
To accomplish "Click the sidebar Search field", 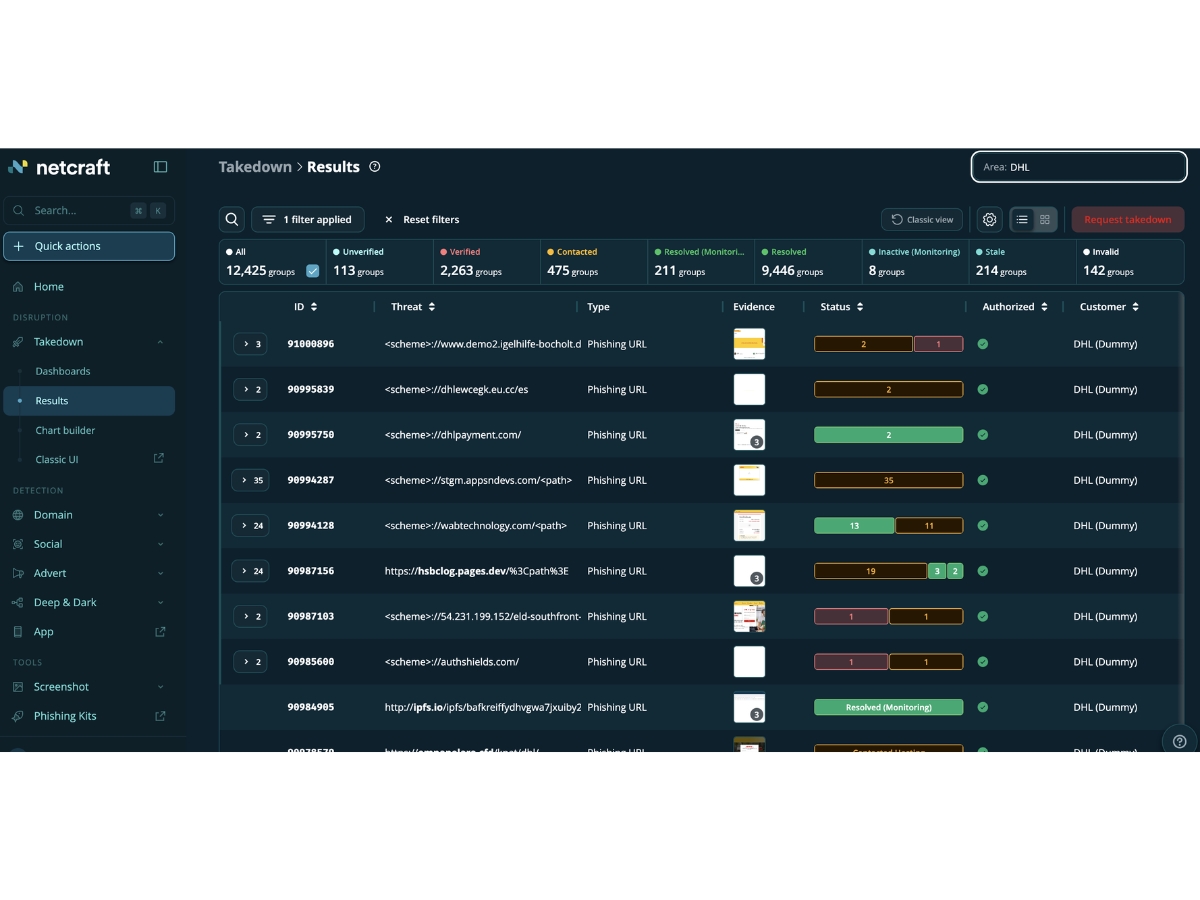I will coord(89,211).
